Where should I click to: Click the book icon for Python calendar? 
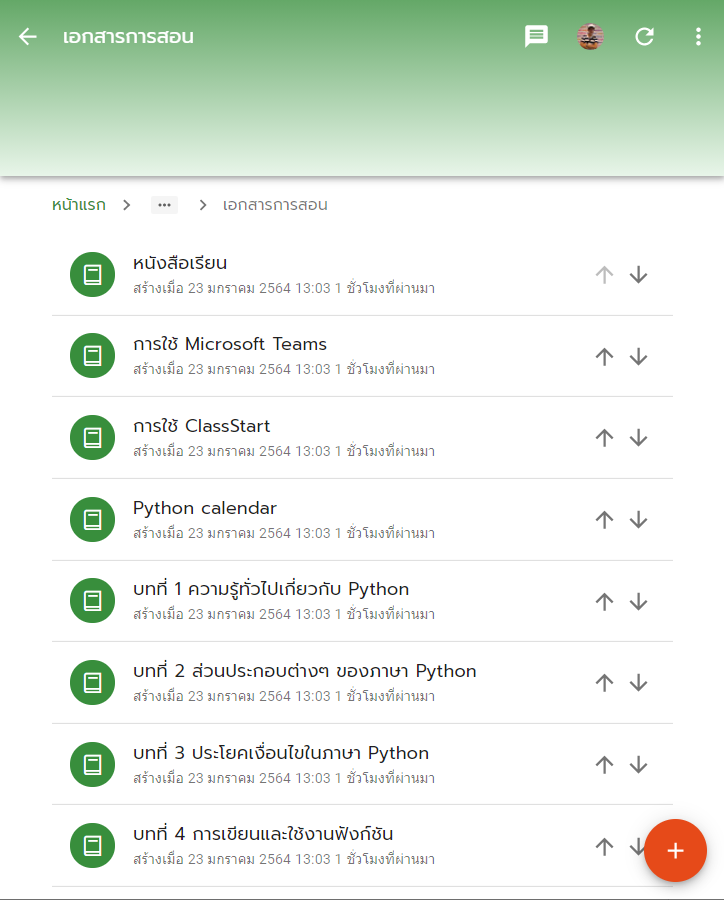click(92, 519)
